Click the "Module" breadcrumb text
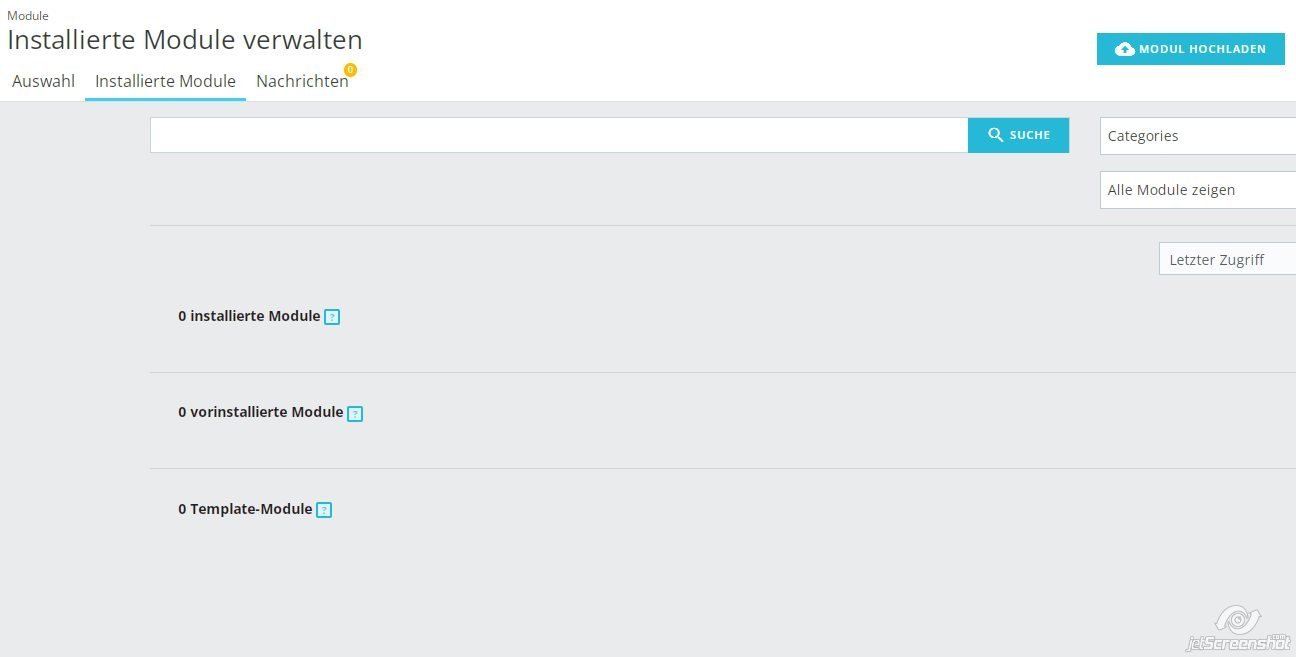 (x=28, y=16)
